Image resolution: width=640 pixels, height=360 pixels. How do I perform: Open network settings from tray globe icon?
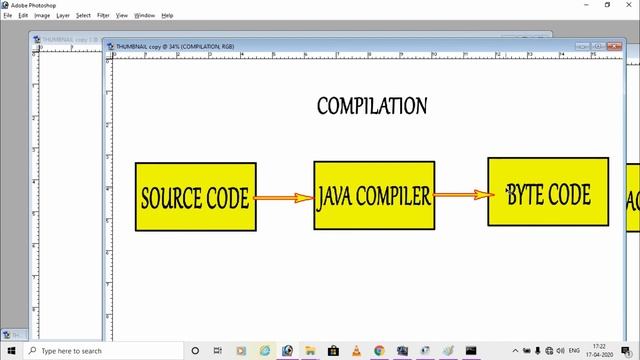point(549,351)
